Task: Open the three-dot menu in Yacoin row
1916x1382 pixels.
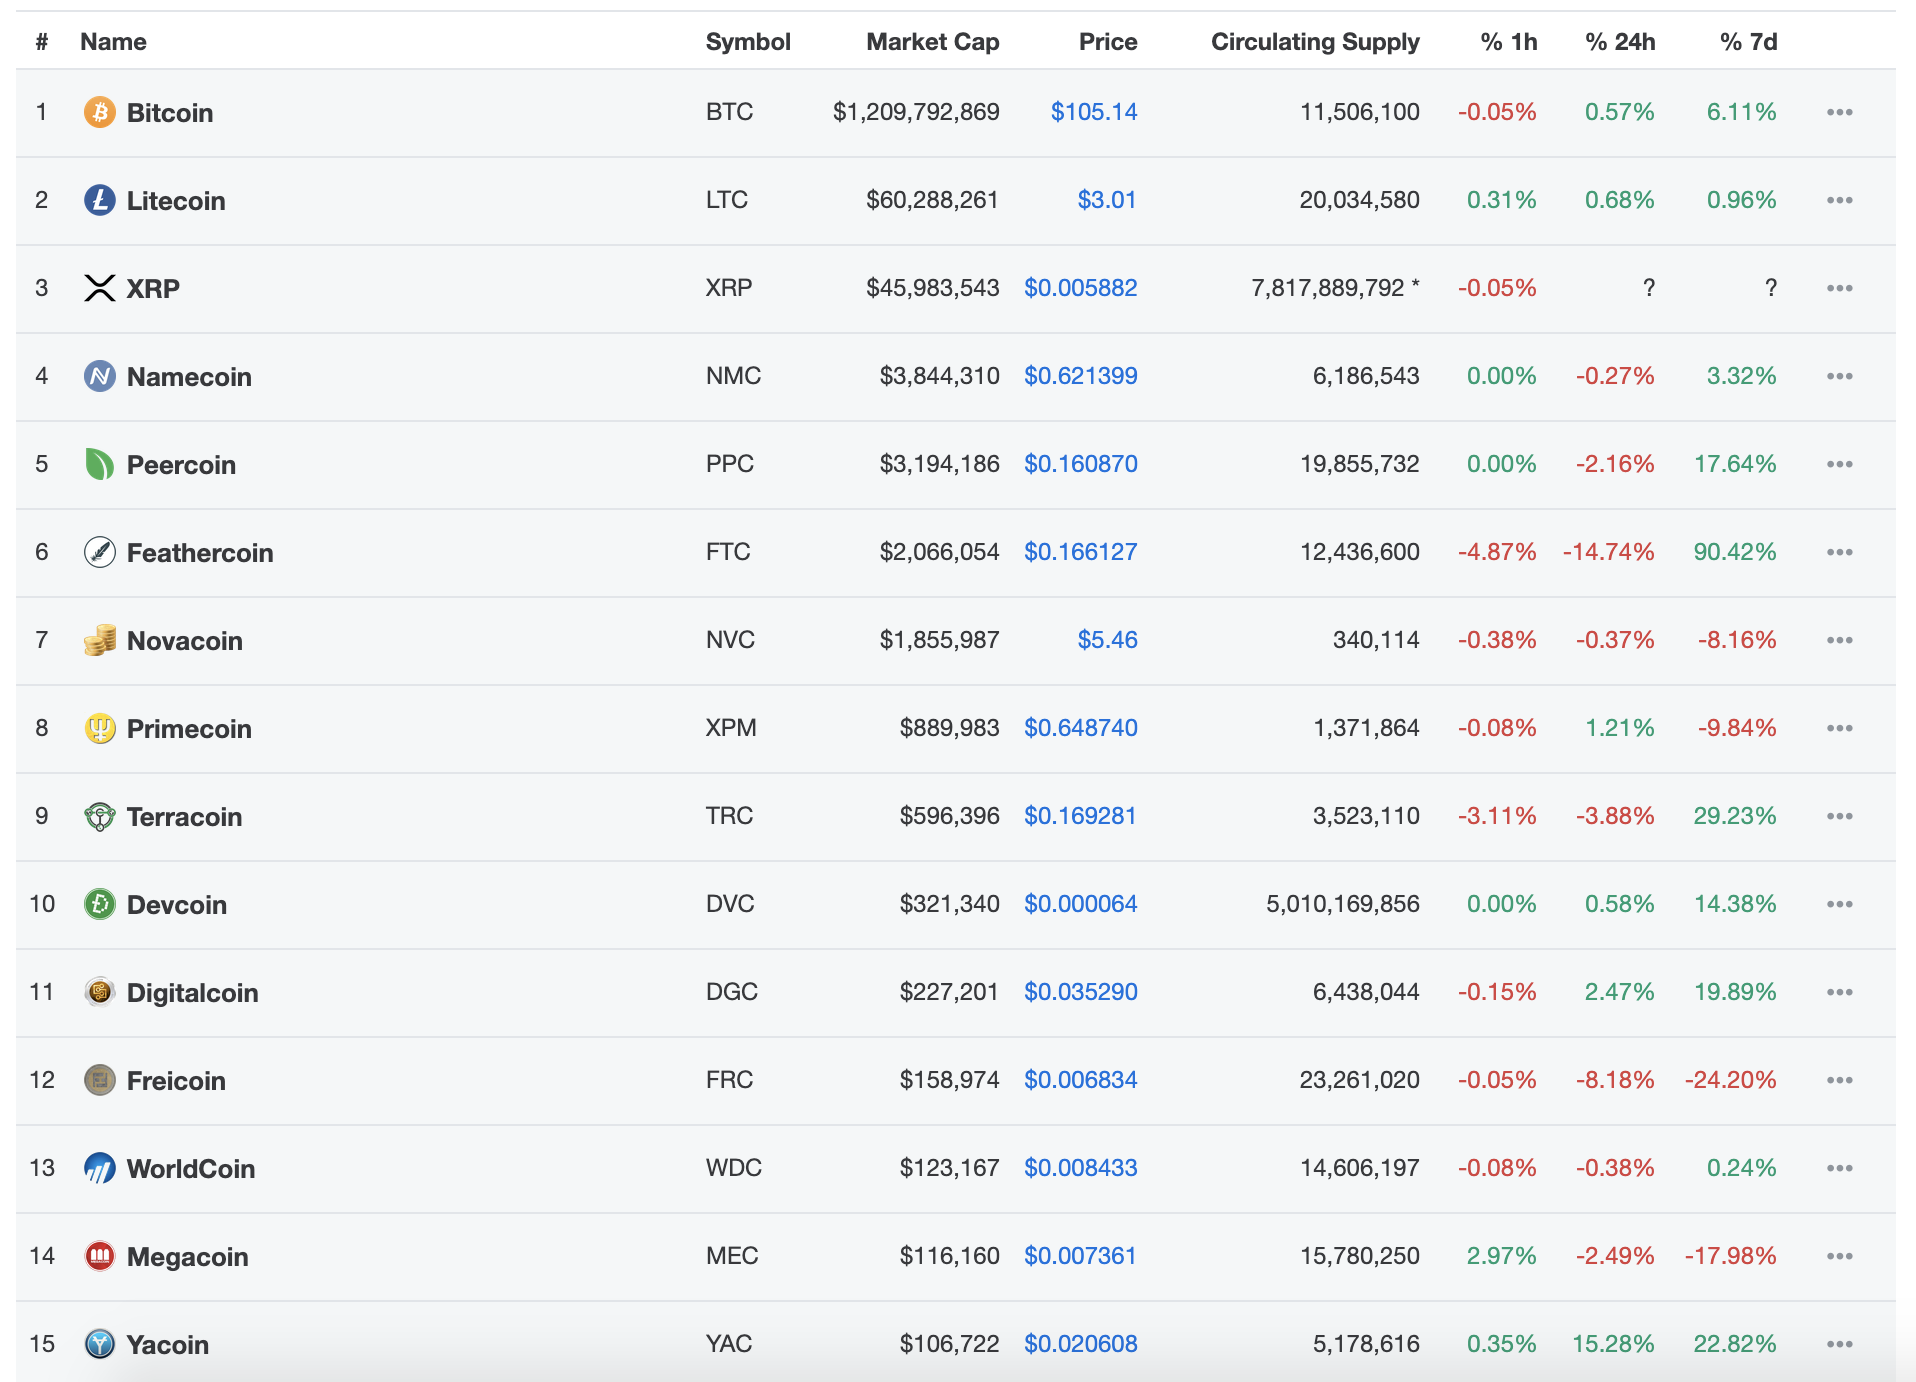Action: click(x=1839, y=1344)
